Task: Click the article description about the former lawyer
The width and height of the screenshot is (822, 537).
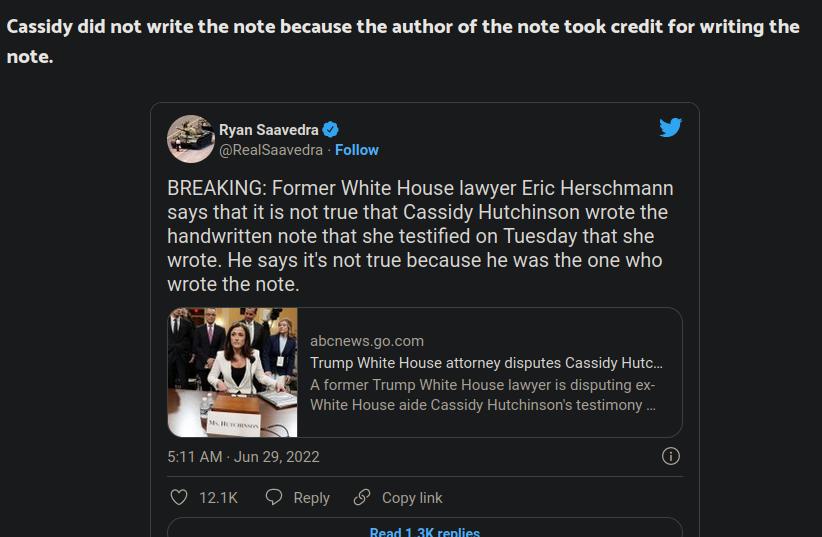Action: tap(483, 395)
